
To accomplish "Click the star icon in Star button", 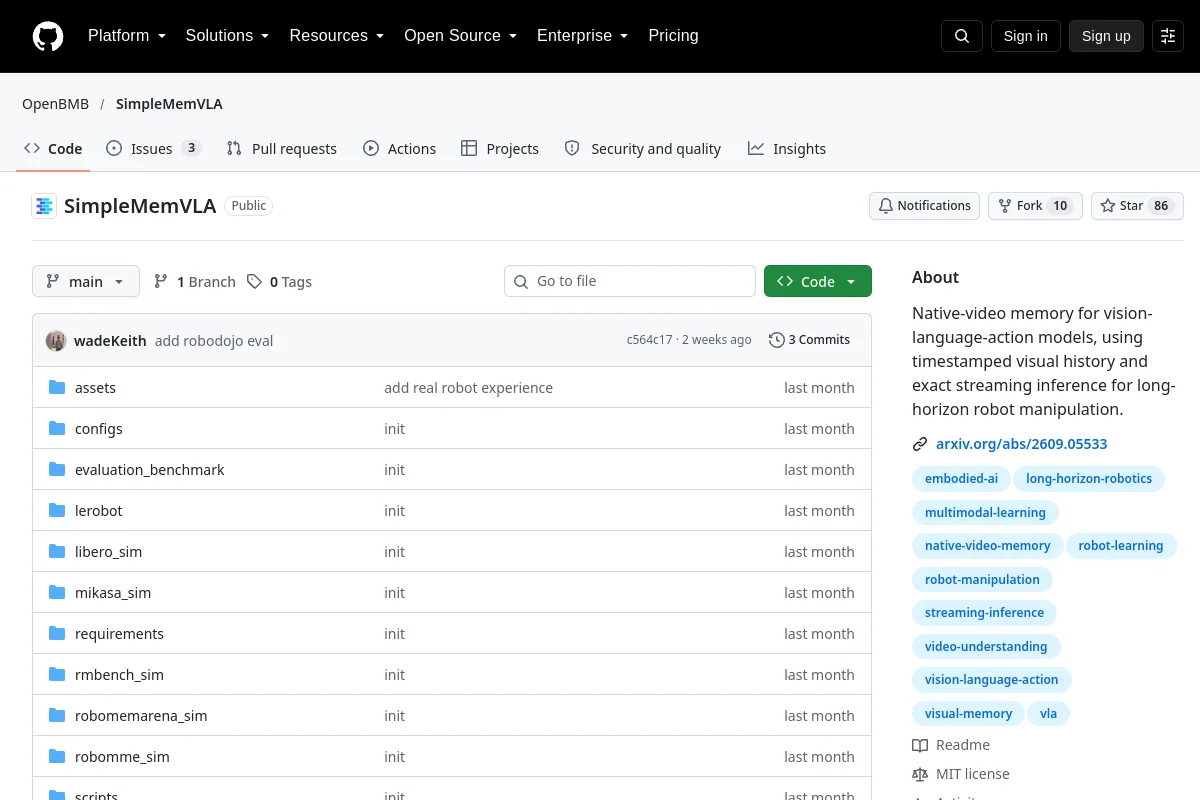I will 1108,206.
